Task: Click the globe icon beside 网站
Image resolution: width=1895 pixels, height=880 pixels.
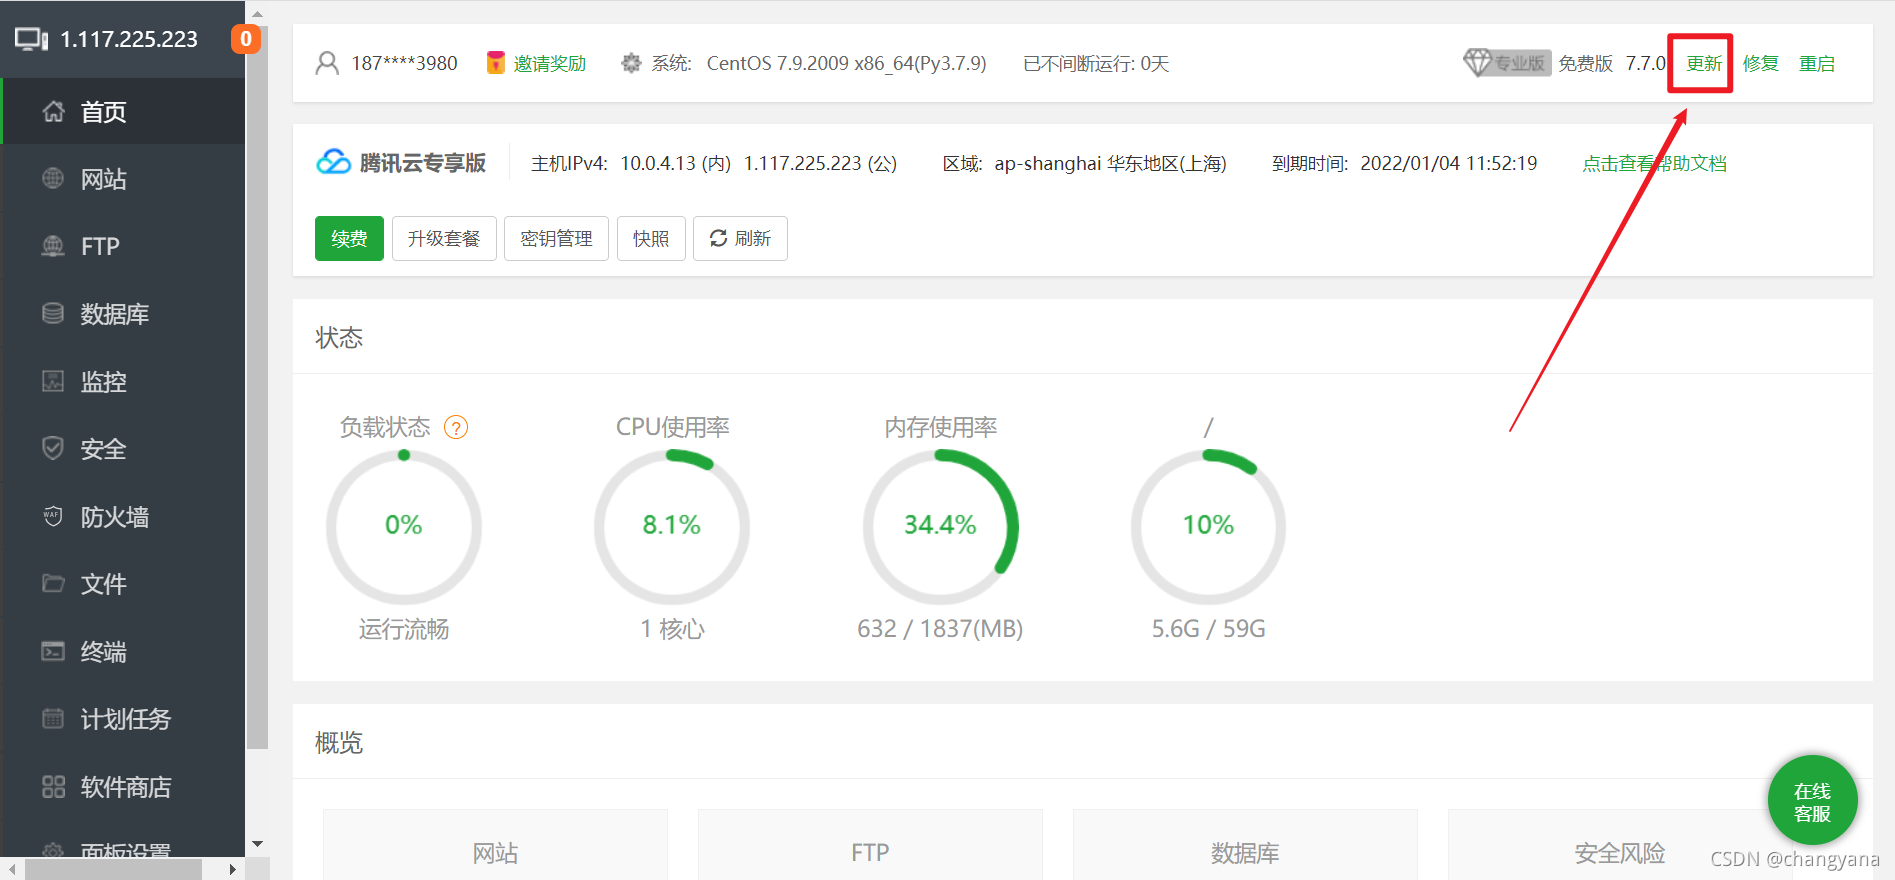Action: coord(53,178)
